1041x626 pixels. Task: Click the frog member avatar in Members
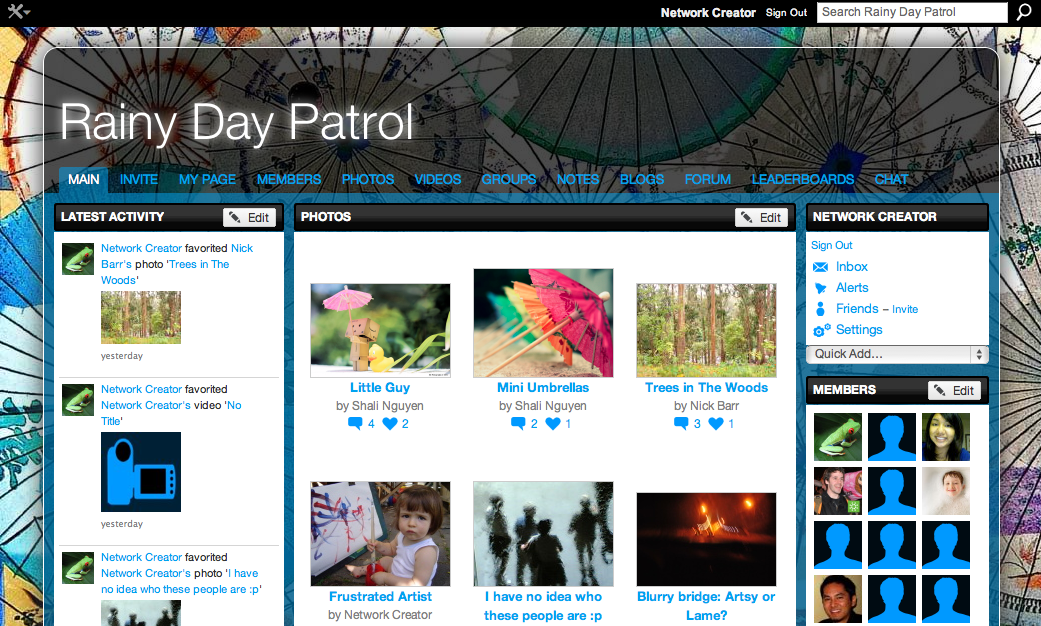point(838,437)
